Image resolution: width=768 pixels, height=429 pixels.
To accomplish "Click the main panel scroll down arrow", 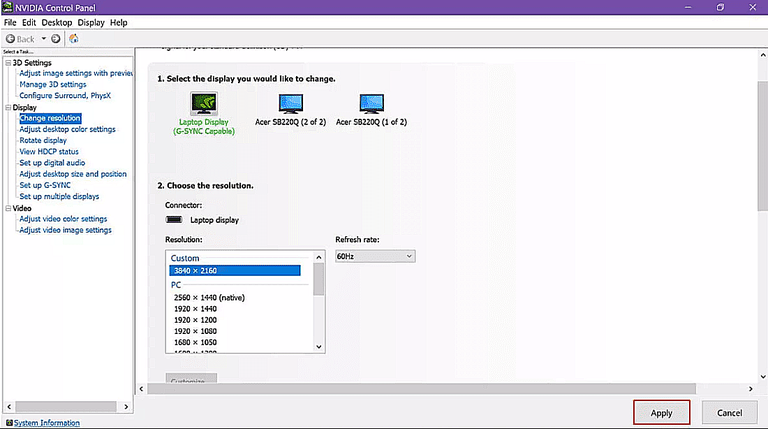I will [763, 377].
